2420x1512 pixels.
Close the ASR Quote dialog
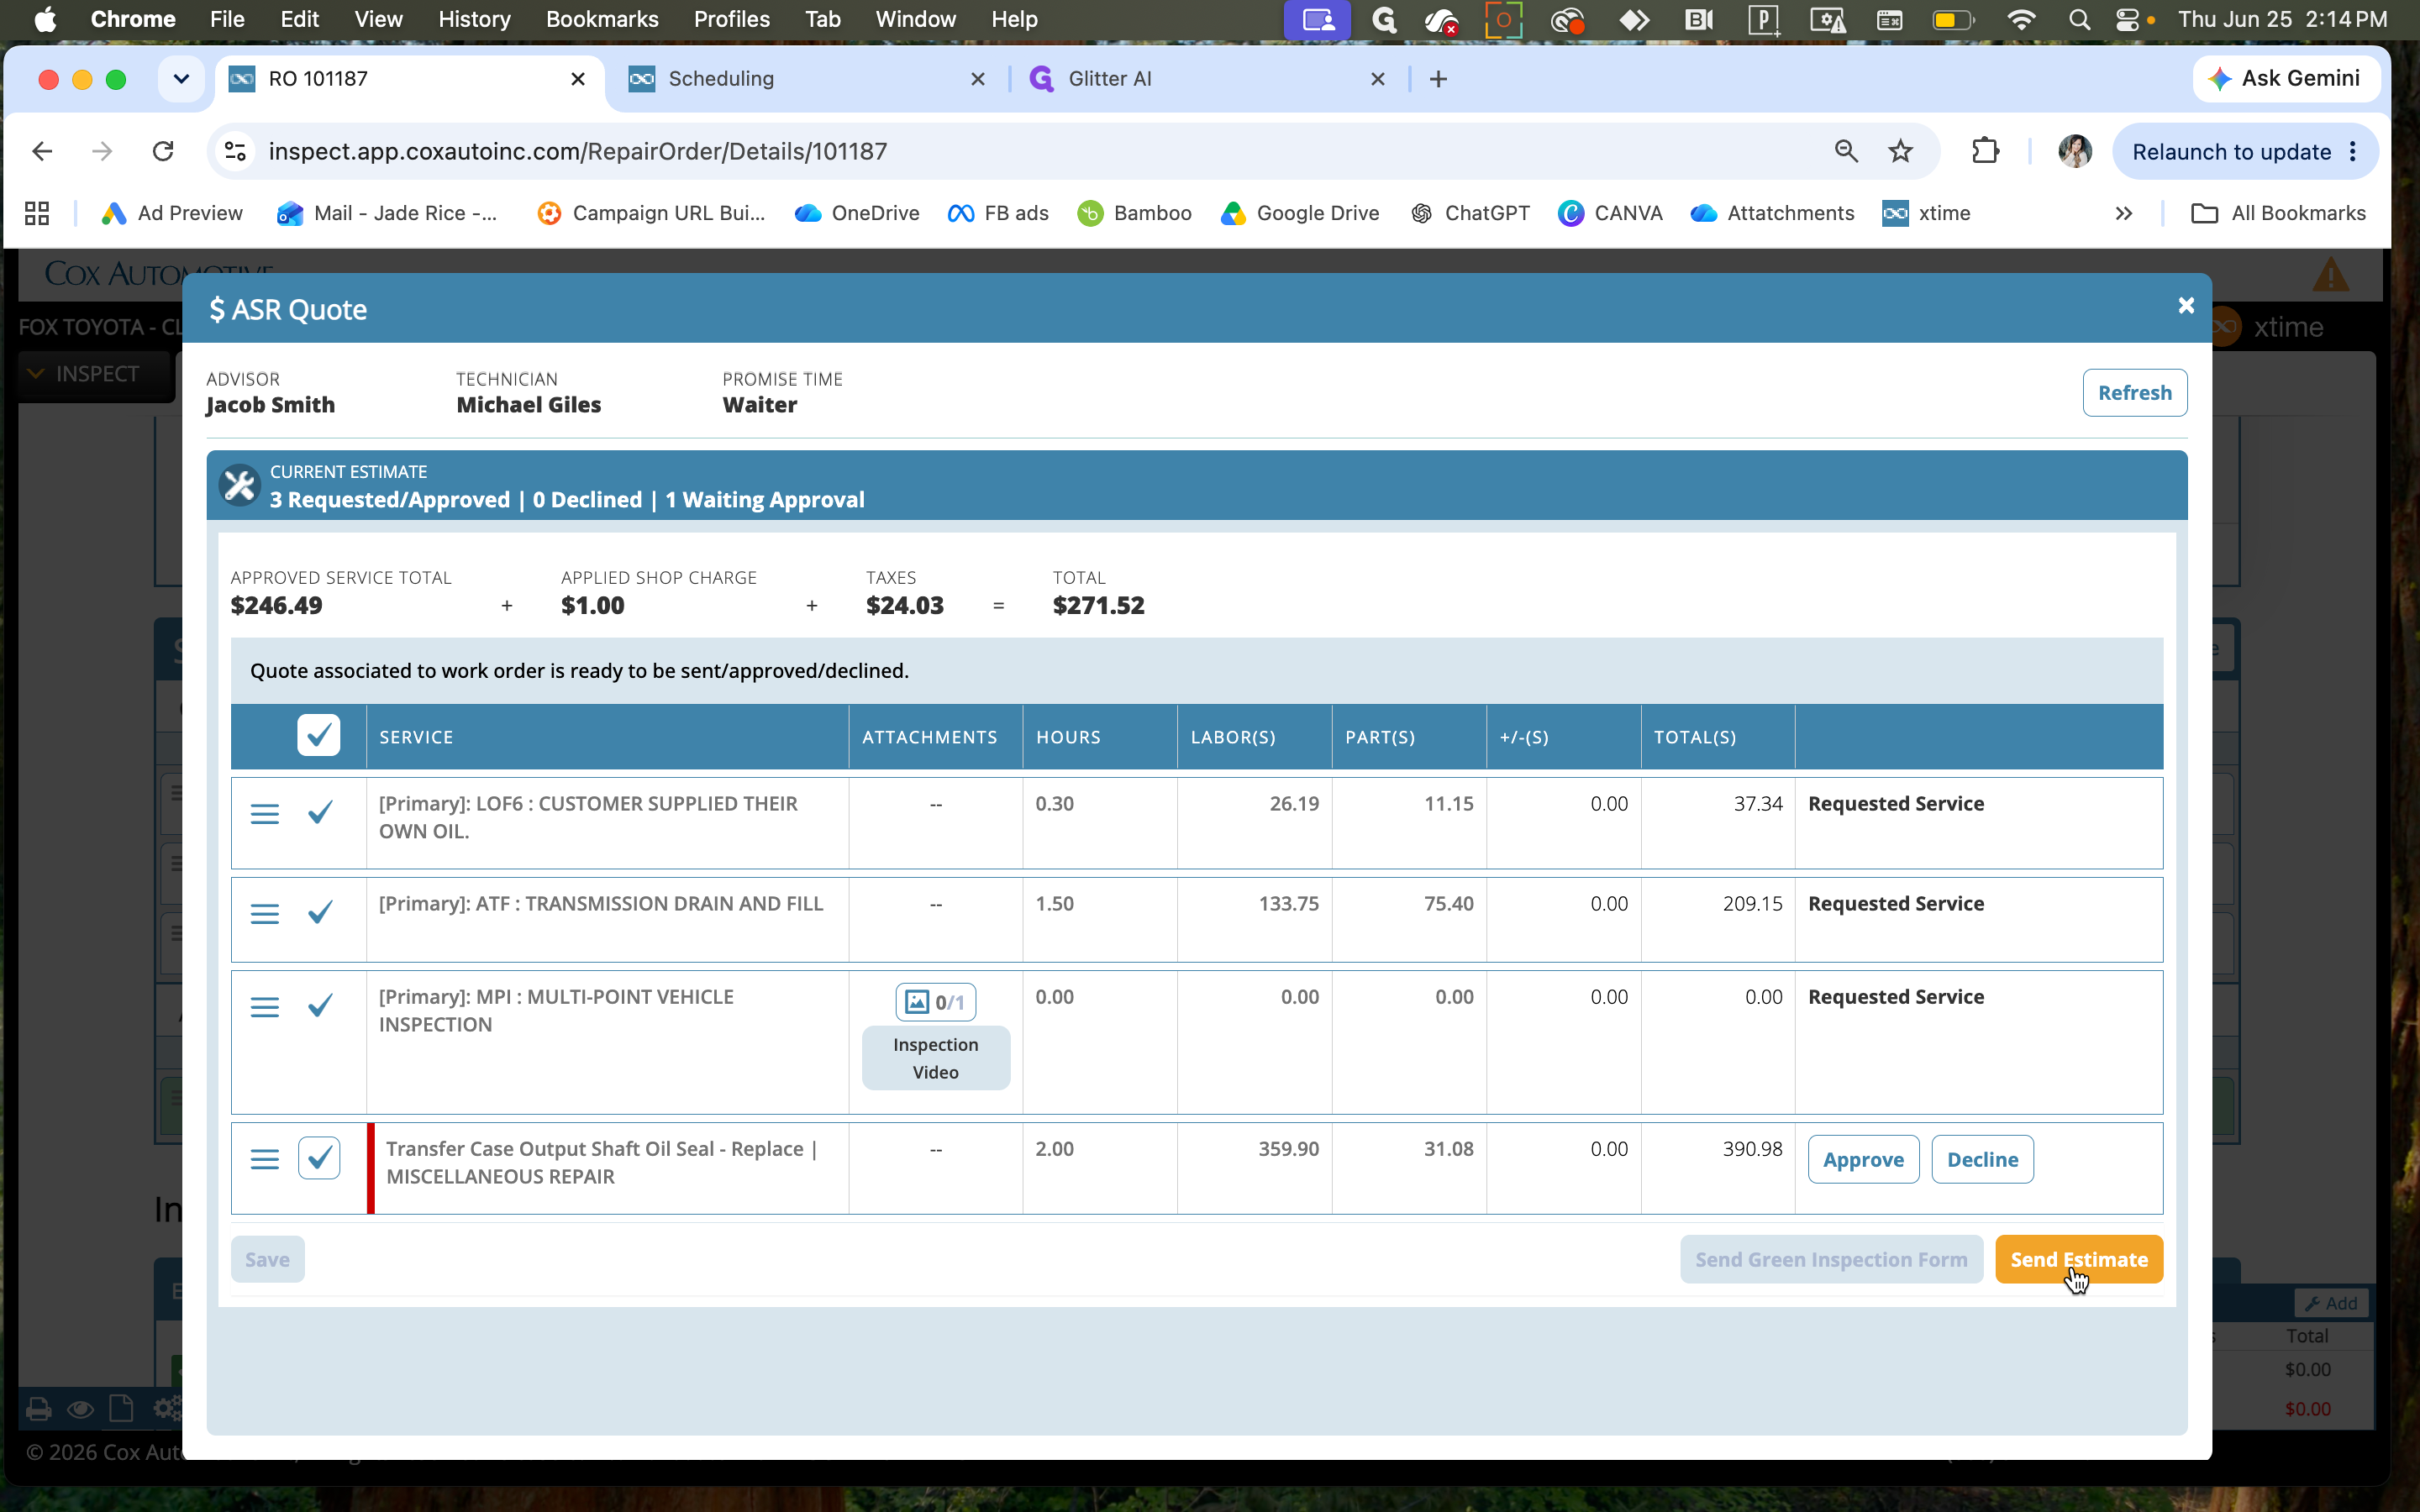click(2186, 306)
